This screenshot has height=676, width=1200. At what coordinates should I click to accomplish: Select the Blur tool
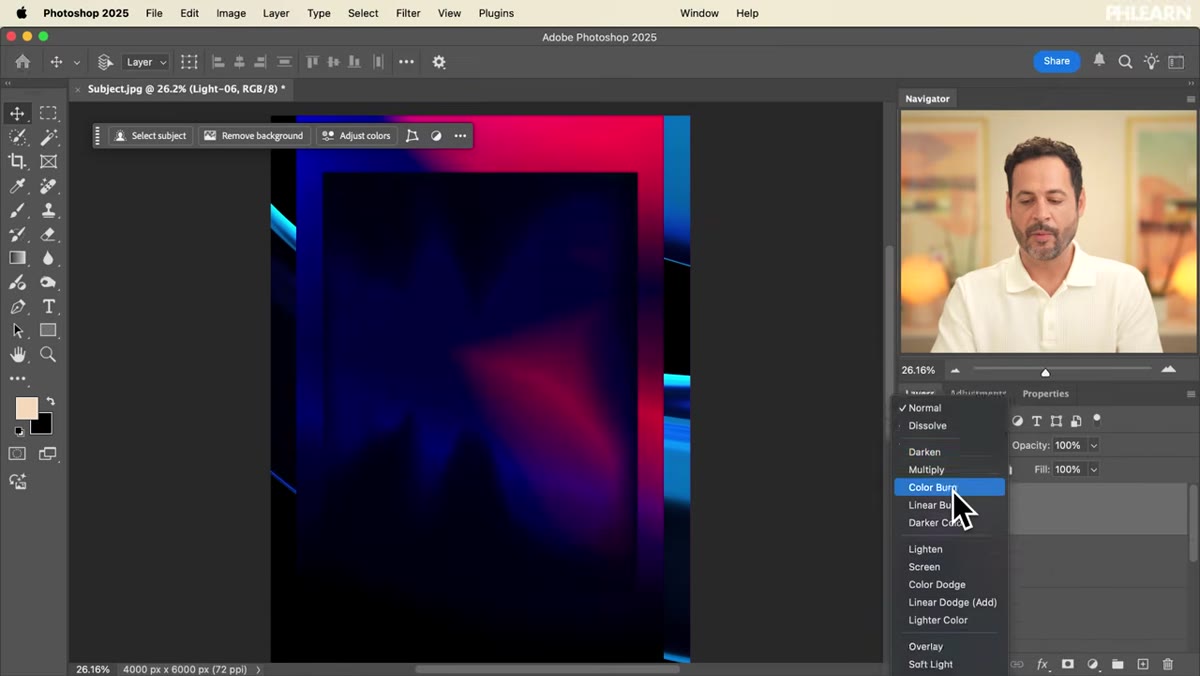(x=48, y=258)
